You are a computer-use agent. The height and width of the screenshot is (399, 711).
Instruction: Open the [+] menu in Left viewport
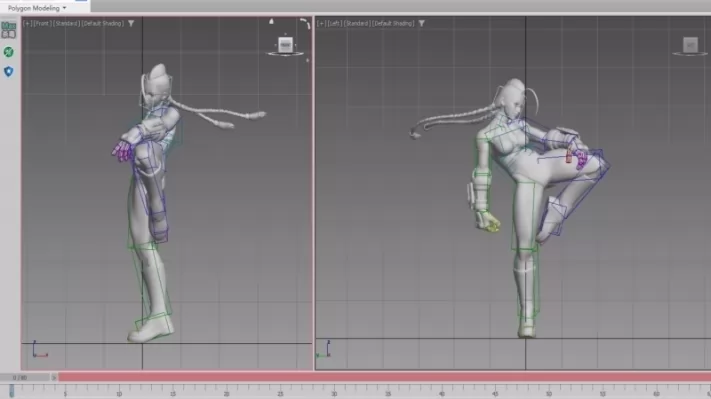321,23
